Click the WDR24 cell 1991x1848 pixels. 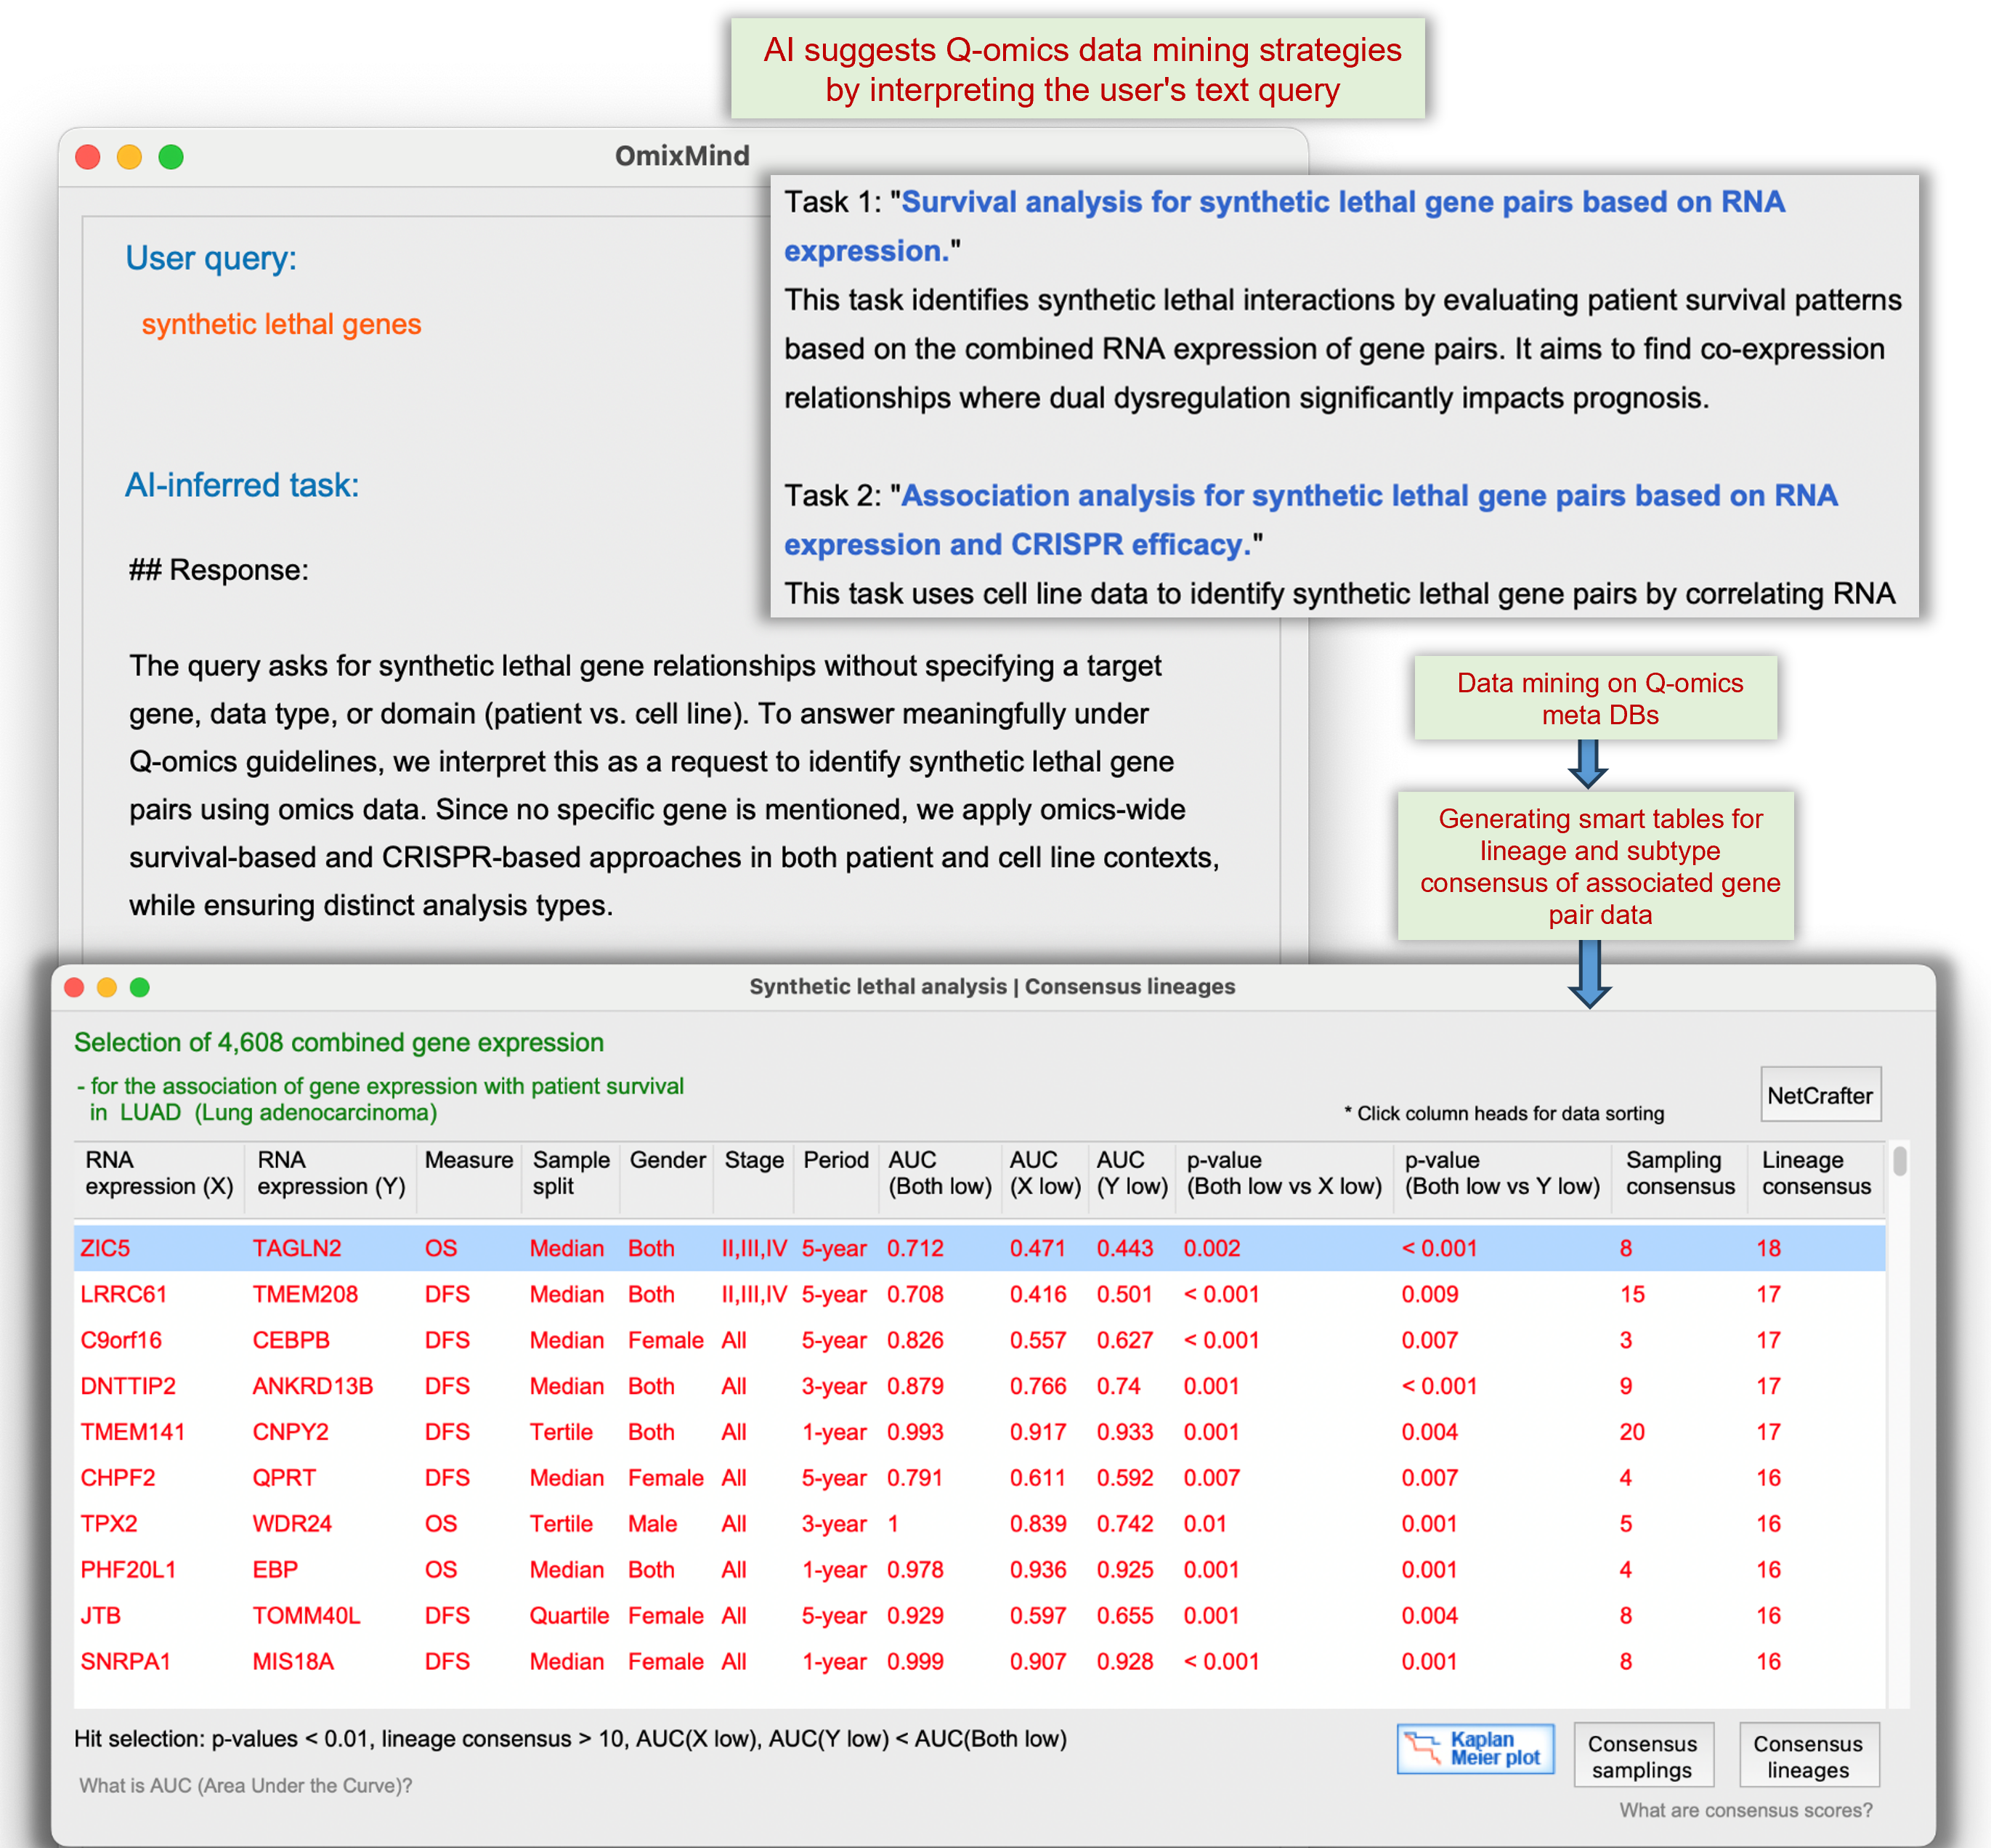292,1524
